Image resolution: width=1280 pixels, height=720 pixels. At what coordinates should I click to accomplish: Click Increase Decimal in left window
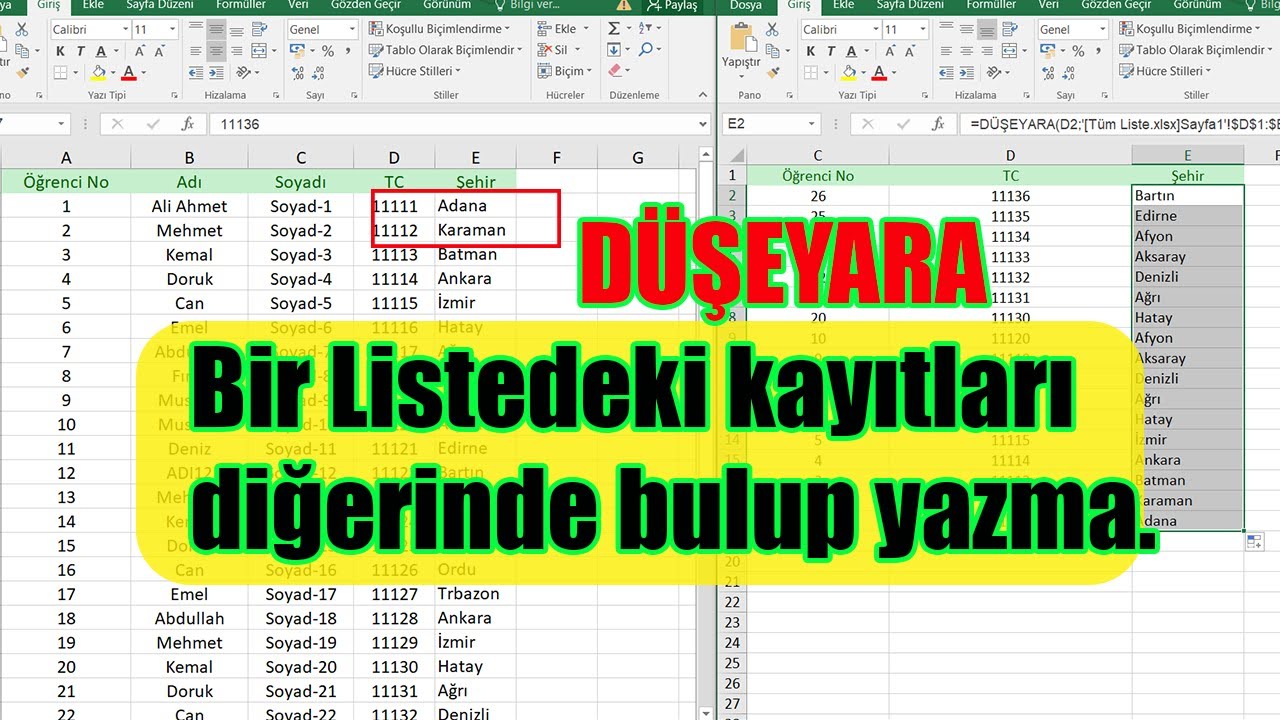pyautogui.click(x=300, y=73)
